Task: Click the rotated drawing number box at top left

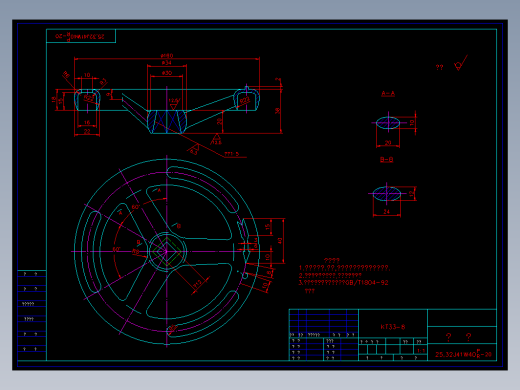Action: click(x=81, y=36)
